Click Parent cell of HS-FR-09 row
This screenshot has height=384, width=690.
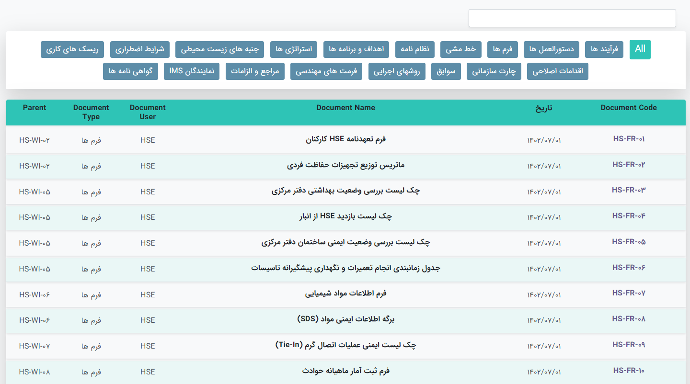click(x=34, y=346)
